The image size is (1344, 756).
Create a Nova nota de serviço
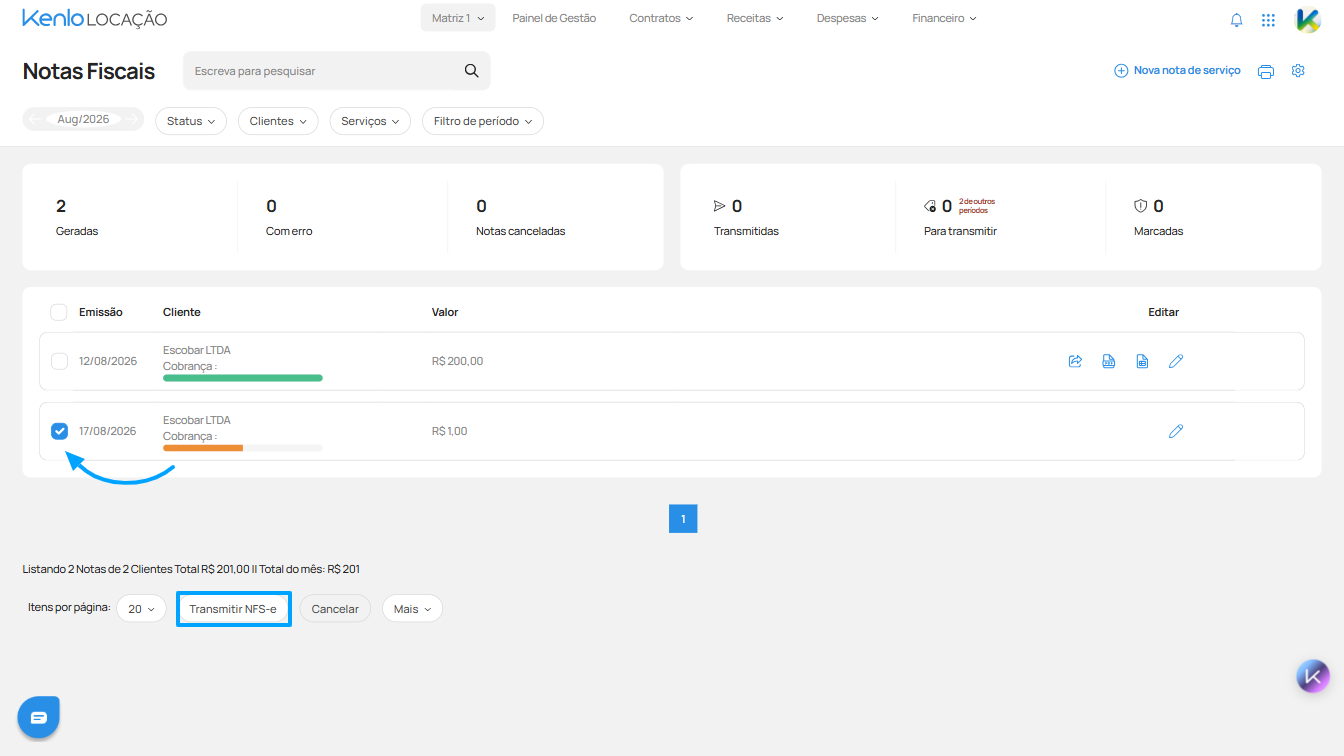point(1177,71)
